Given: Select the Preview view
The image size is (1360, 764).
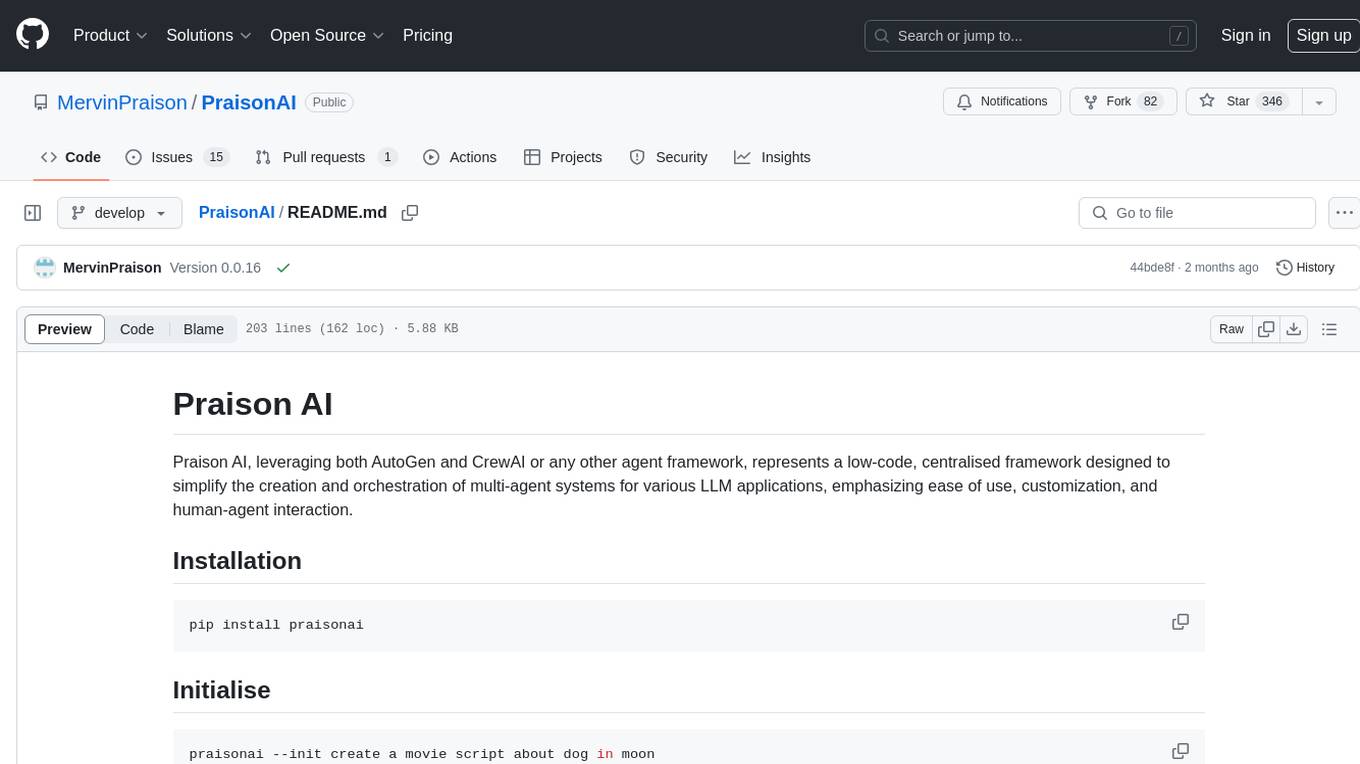Looking at the screenshot, I should point(65,329).
